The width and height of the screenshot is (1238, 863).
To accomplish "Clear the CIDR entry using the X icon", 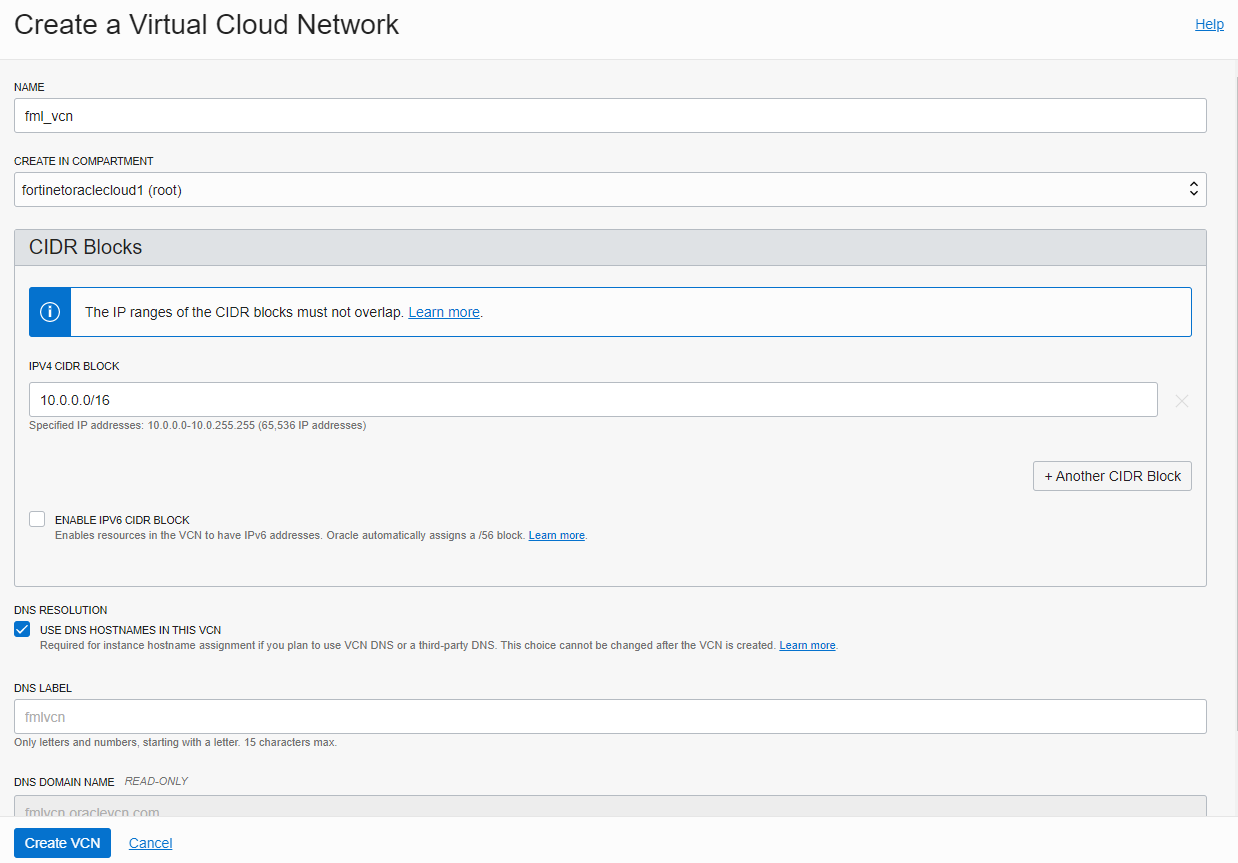I will (x=1181, y=400).
